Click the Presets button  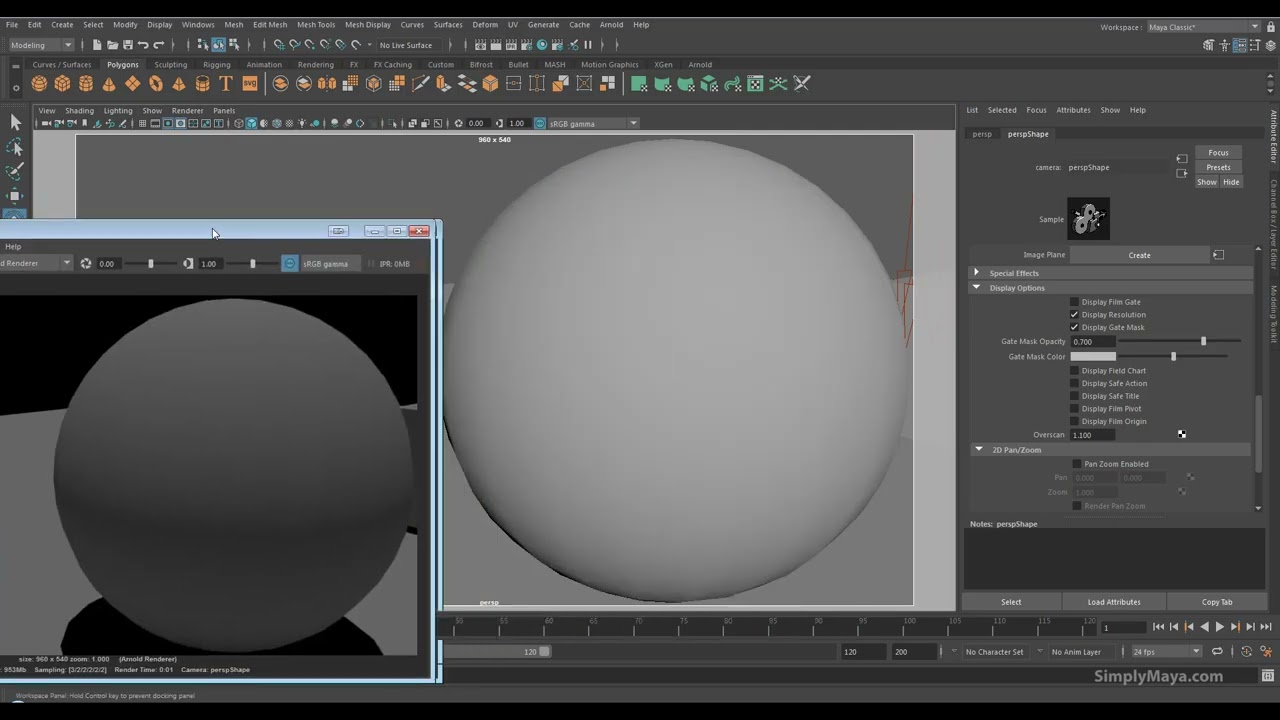click(x=1218, y=167)
